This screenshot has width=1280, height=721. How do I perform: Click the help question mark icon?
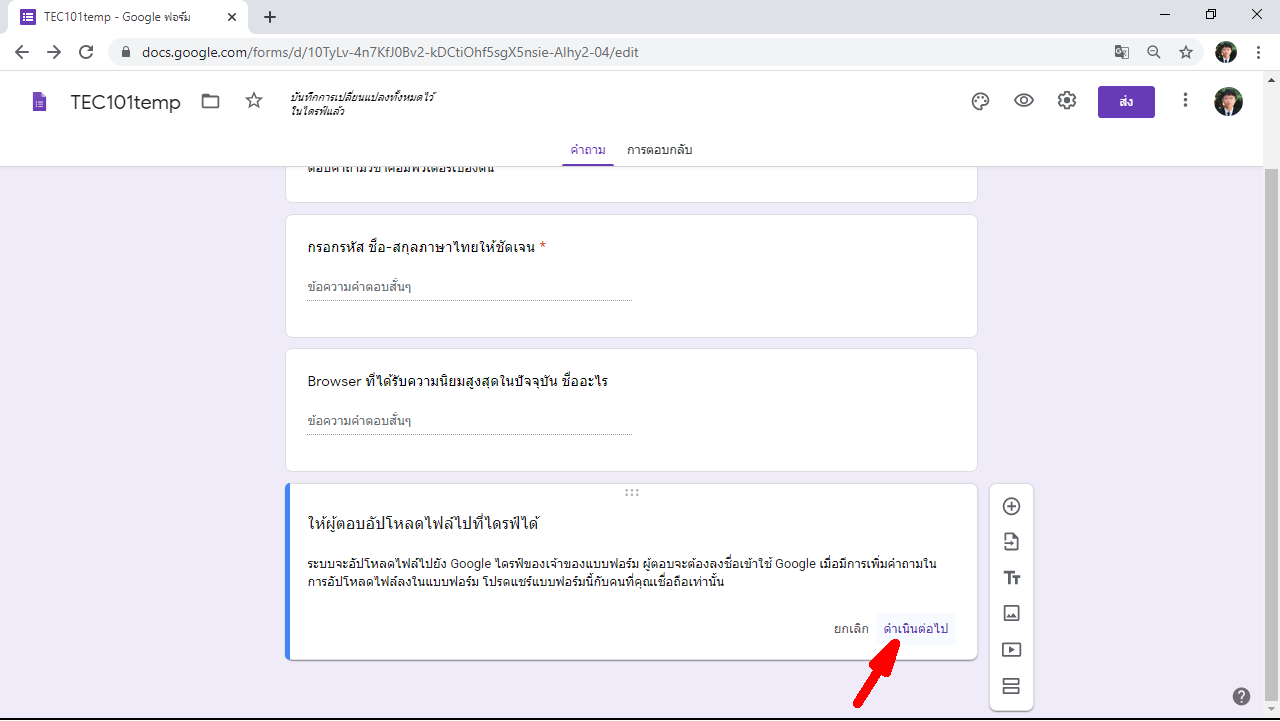coord(1241,697)
